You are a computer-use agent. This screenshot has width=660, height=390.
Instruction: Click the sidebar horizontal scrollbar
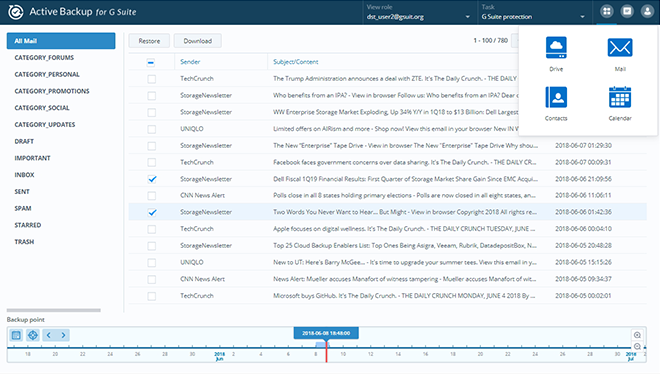point(53,310)
